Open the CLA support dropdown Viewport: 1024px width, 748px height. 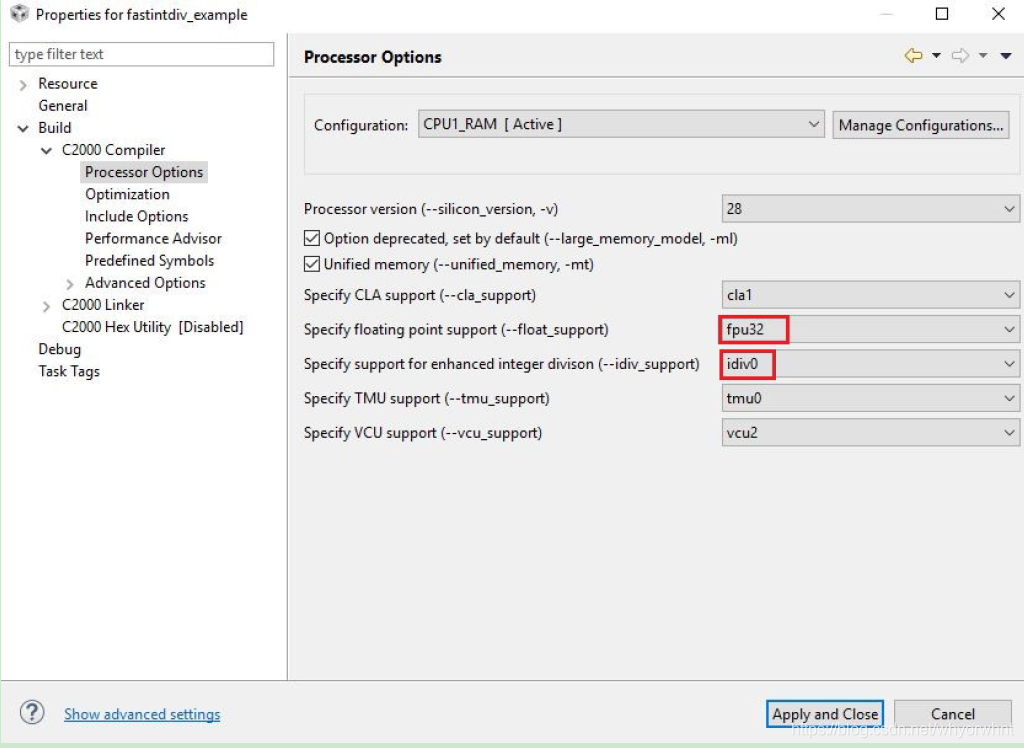click(870, 295)
